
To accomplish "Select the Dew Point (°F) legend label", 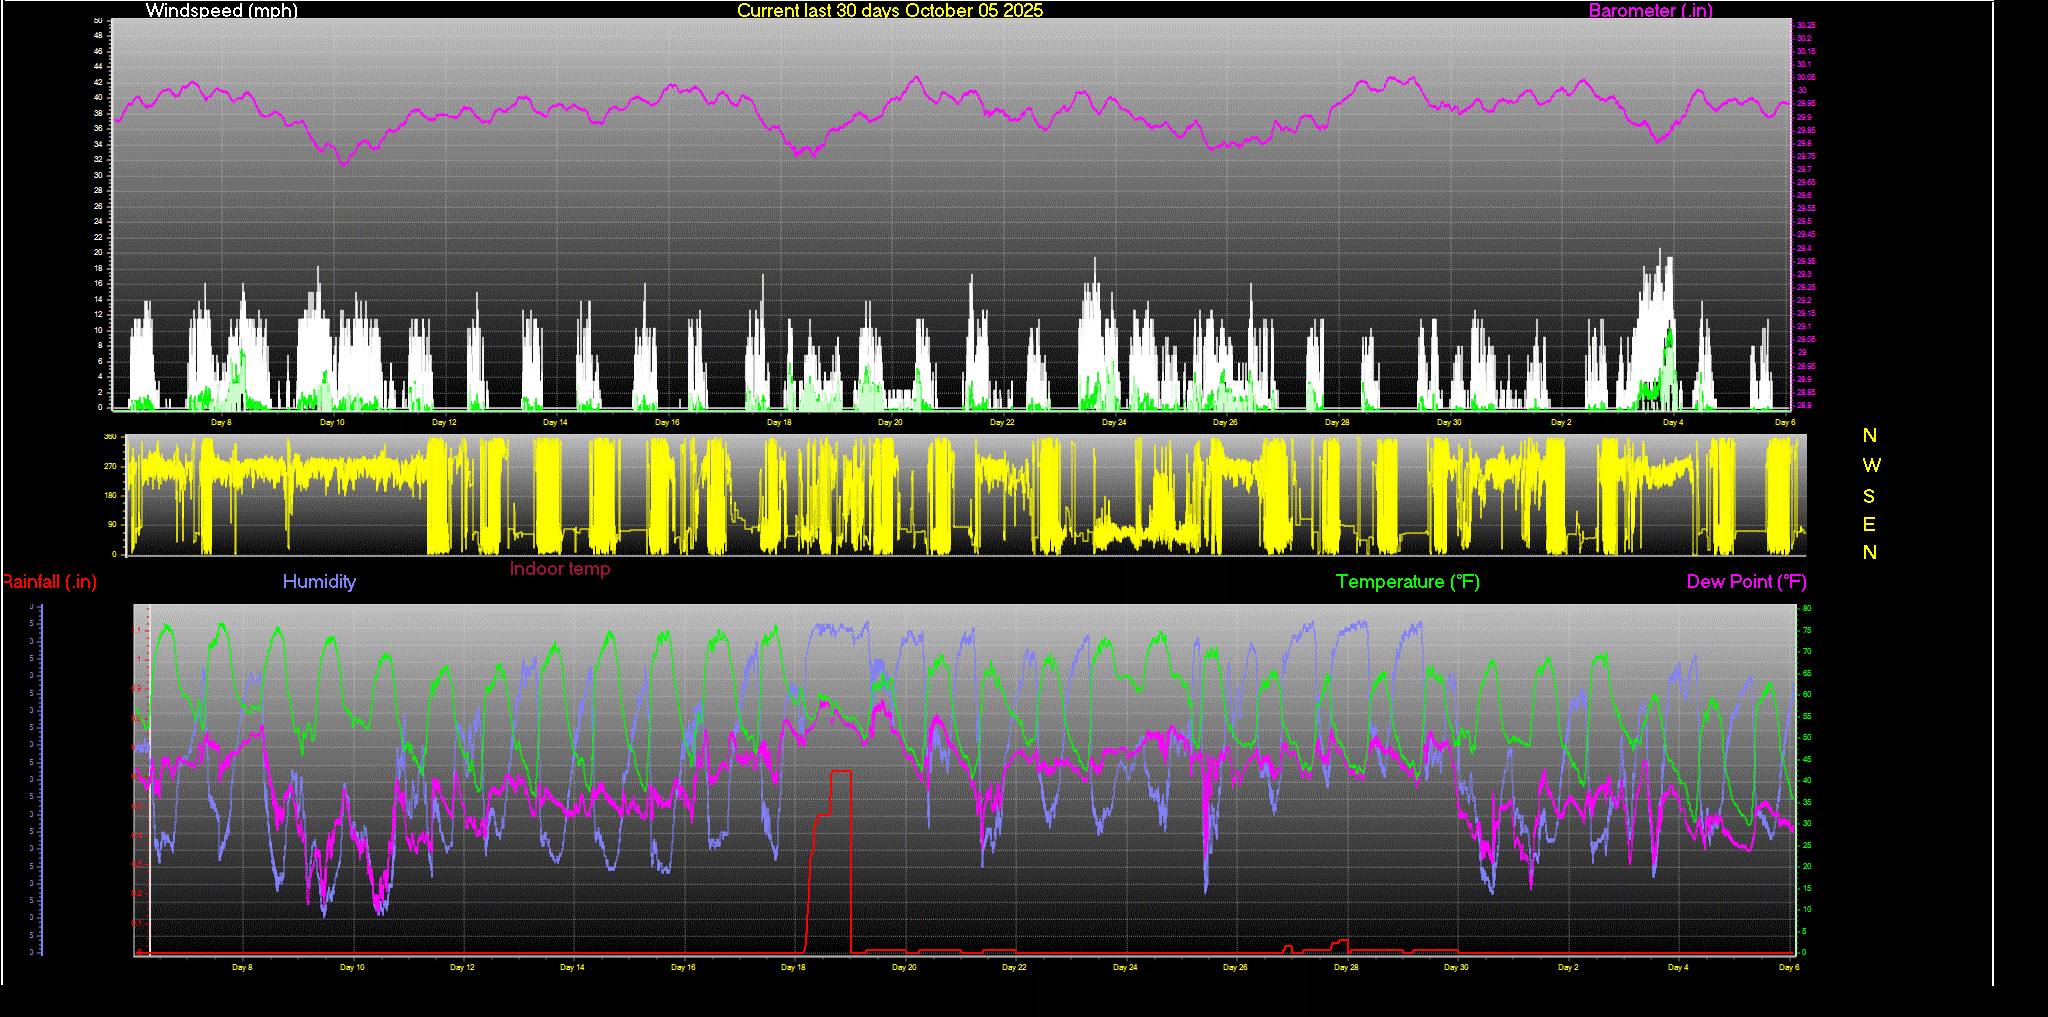I will click(1746, 582).
